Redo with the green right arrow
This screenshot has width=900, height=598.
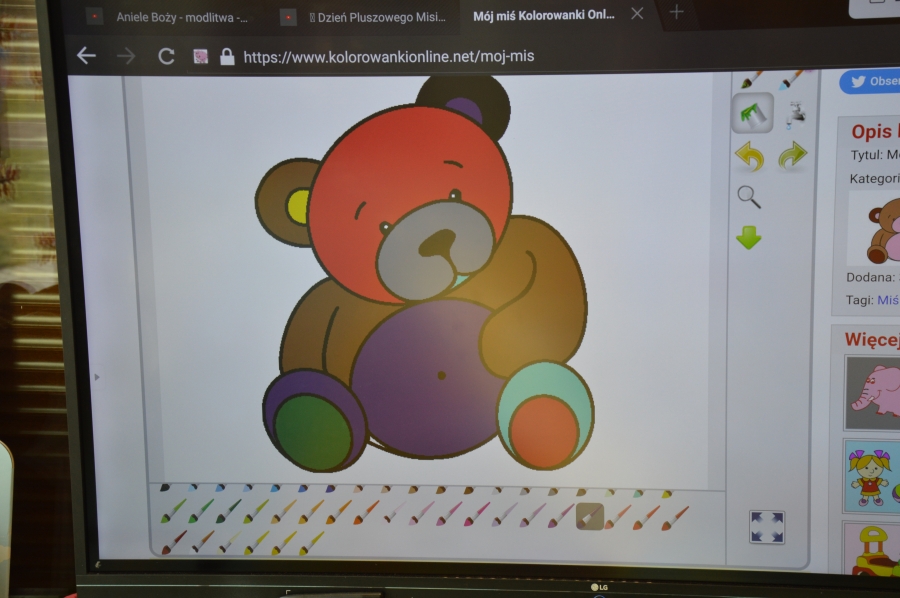tap(792, 156)
